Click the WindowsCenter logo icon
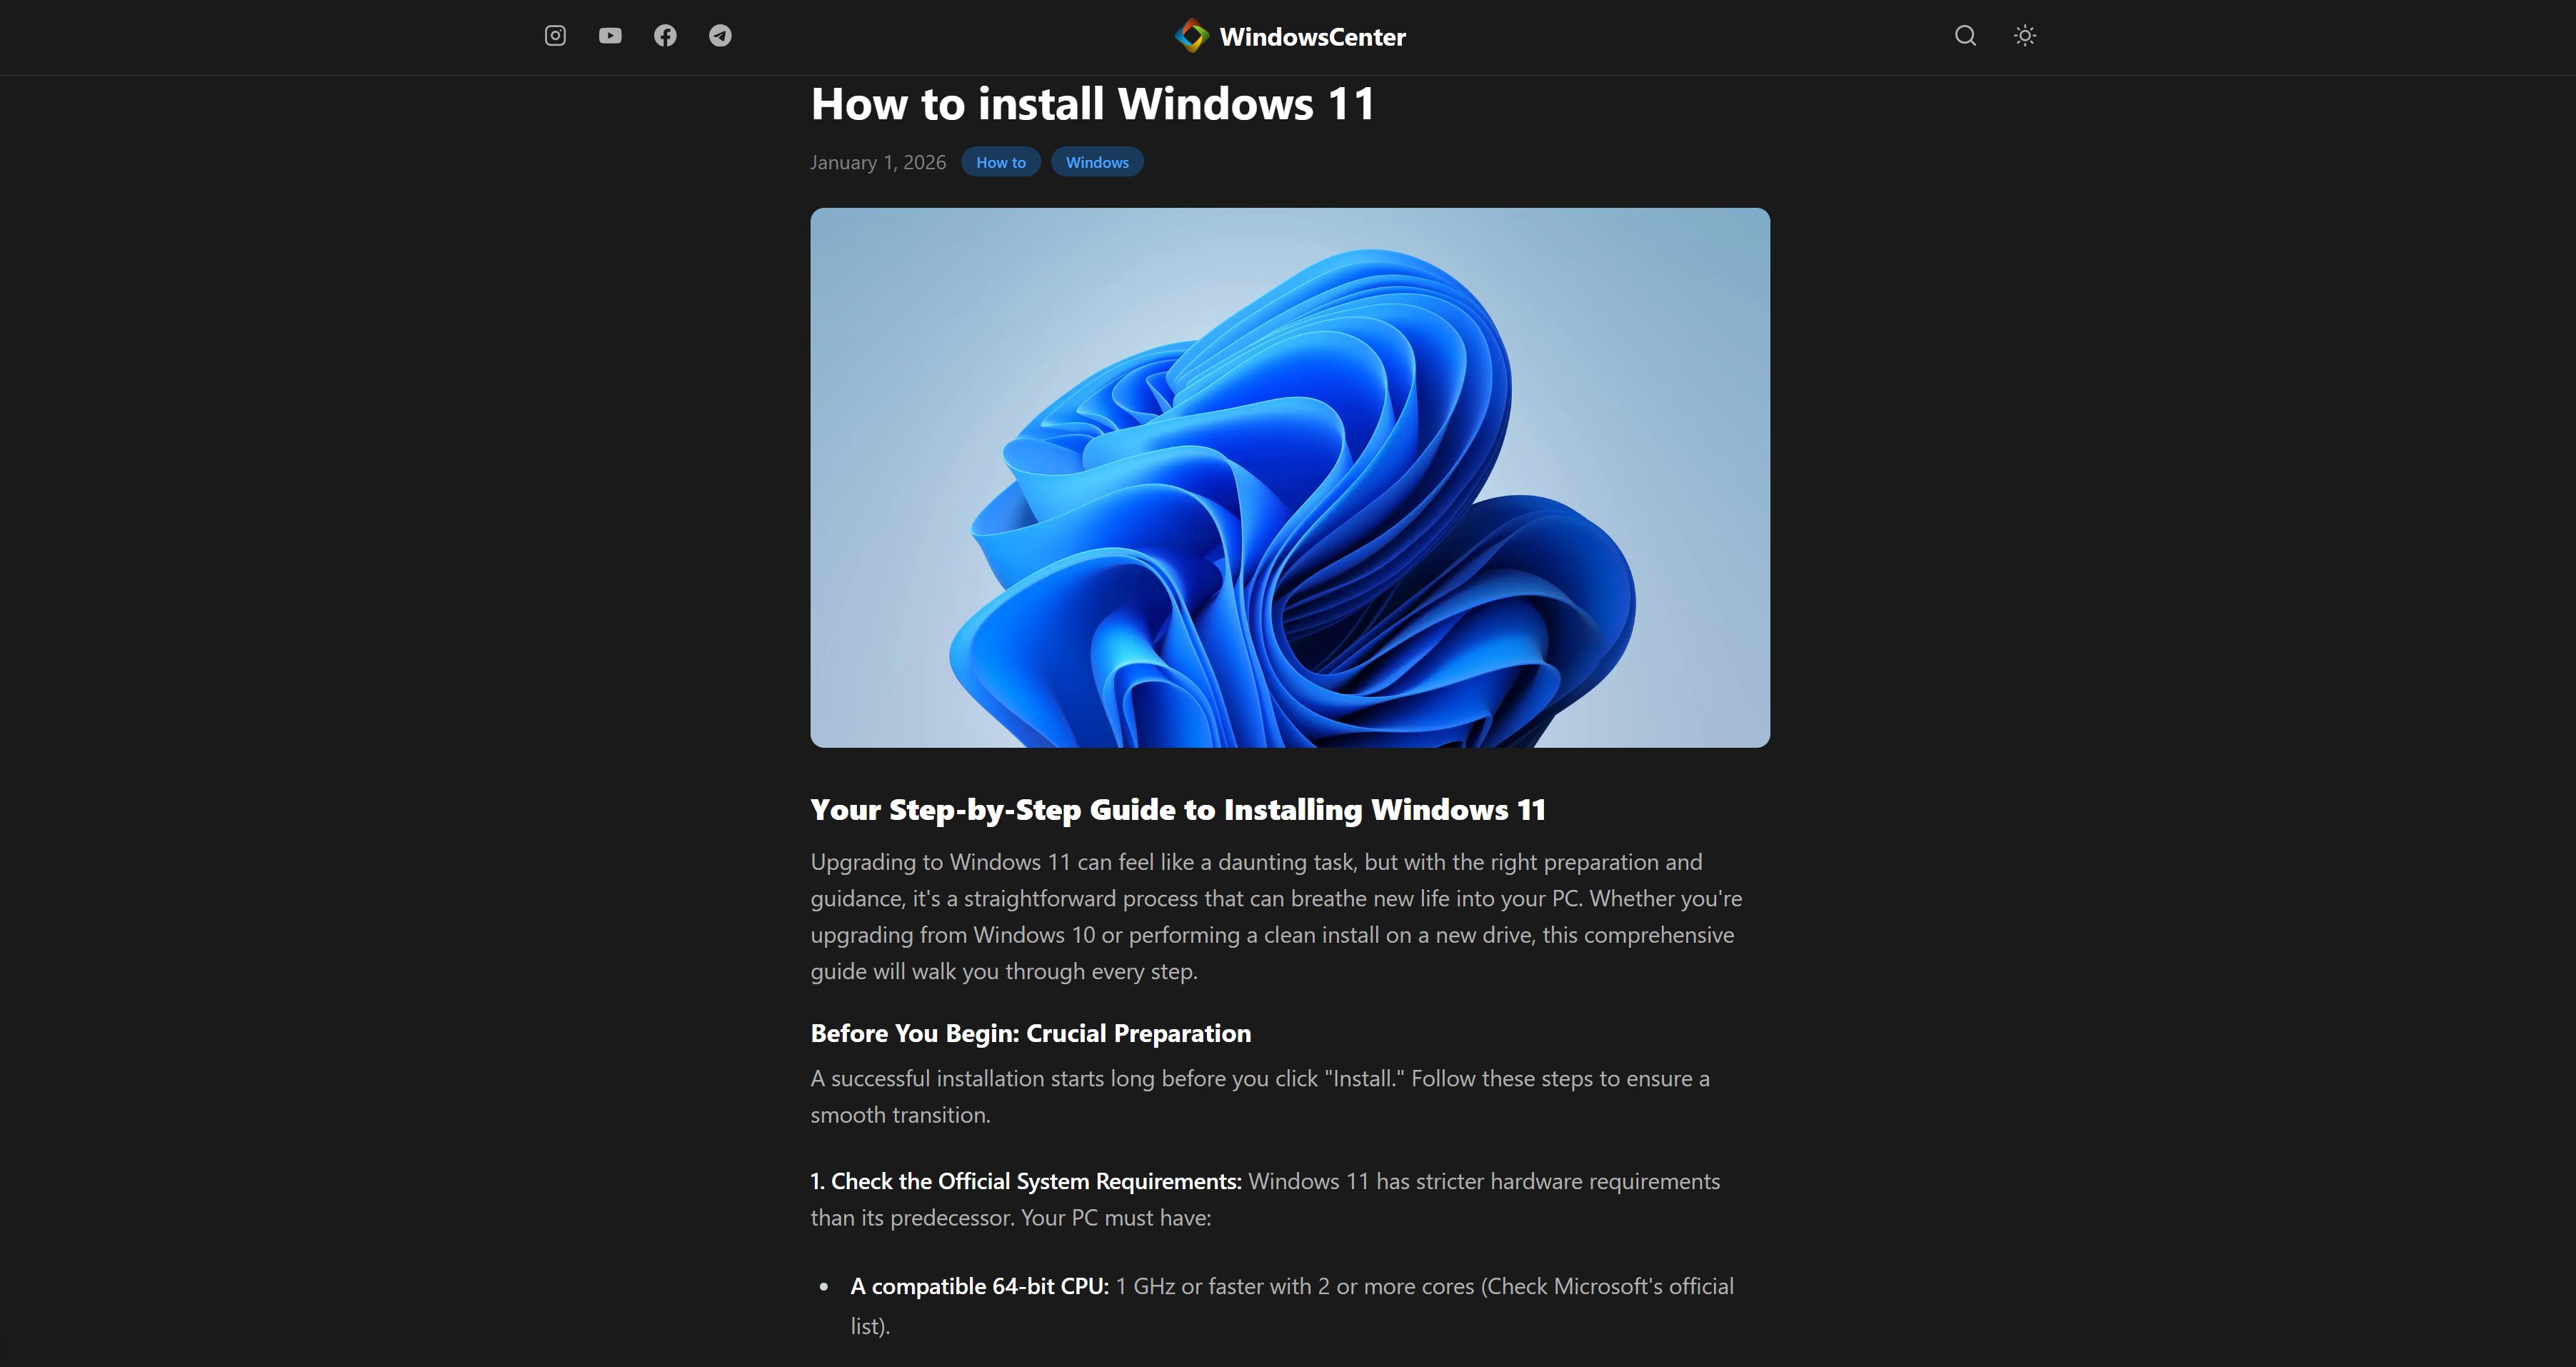Image resolution: width=2576 pixels, height=1367 pixels. tap(1192, 36)
